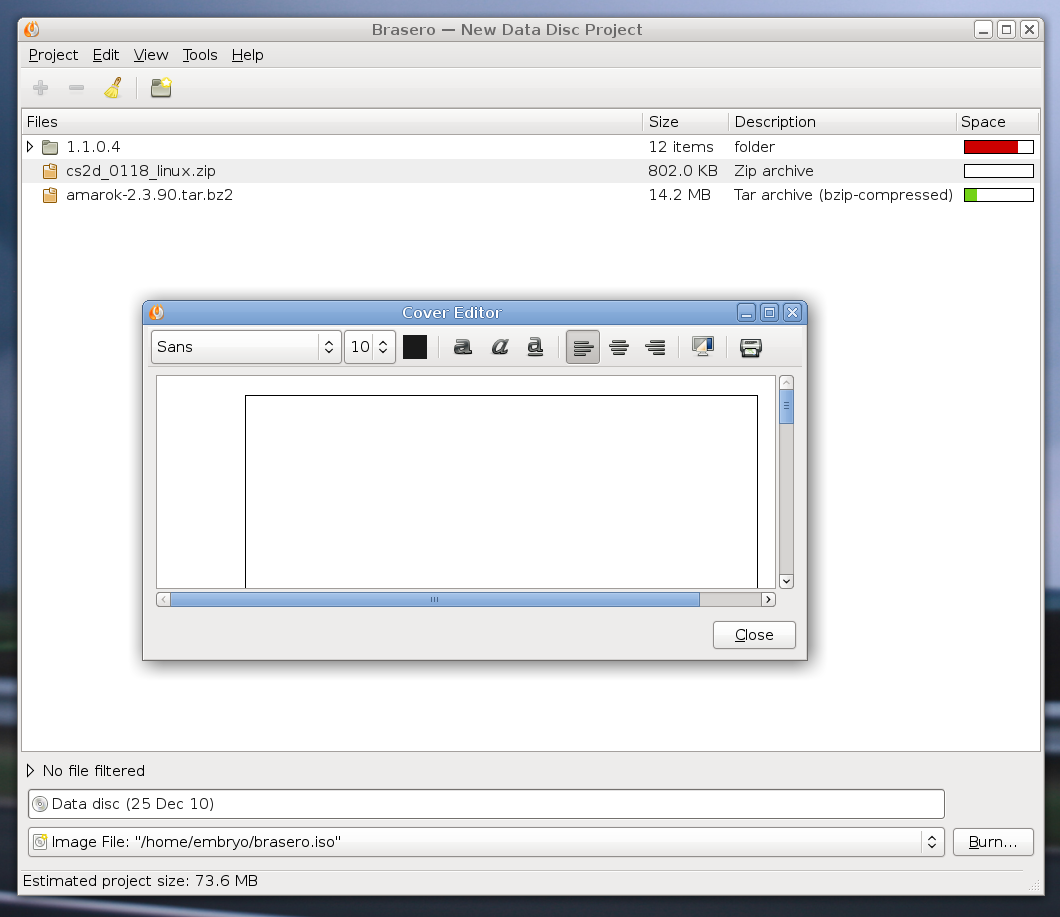Click the Data disc name input field
This screenshot has height=917, width=1060.
486,804
